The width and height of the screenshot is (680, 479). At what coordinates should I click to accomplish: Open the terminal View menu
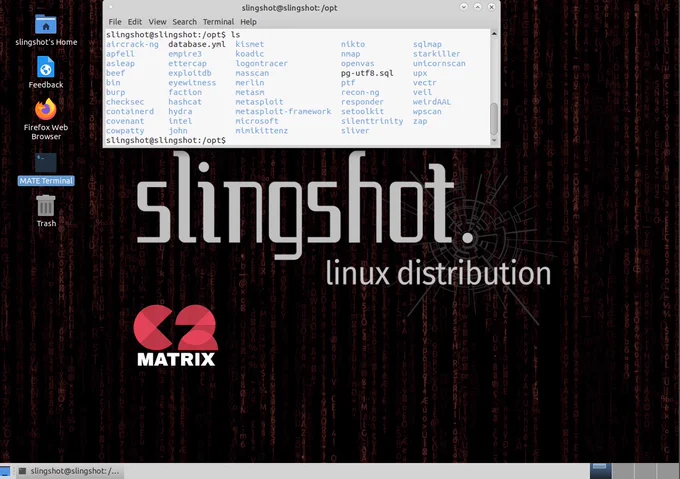point(157,22)
